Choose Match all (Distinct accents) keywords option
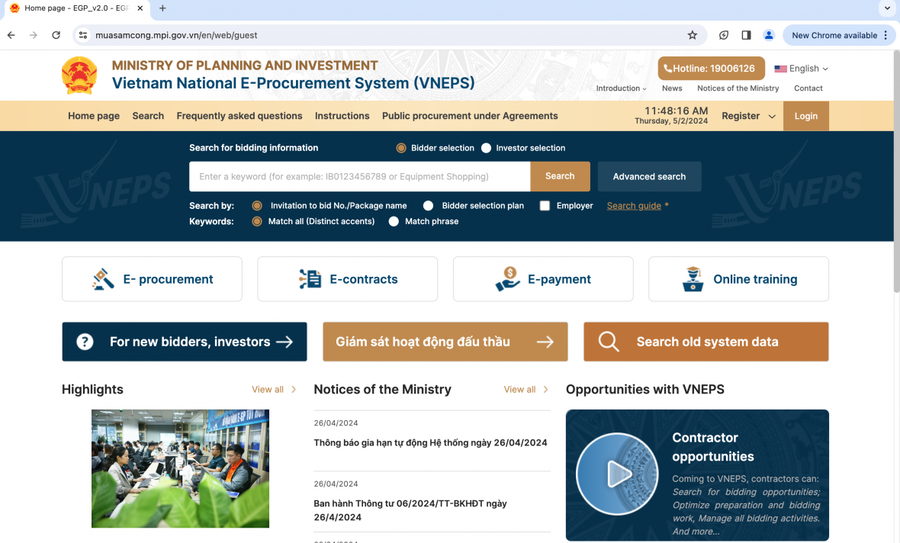 pyautogui.click(x=257, y=222)
